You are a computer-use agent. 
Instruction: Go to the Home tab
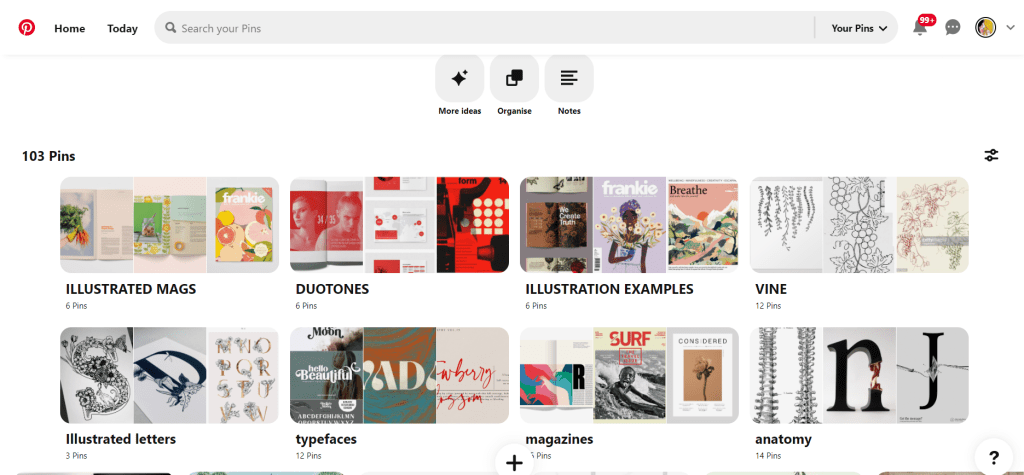click(x=70, y=28)
